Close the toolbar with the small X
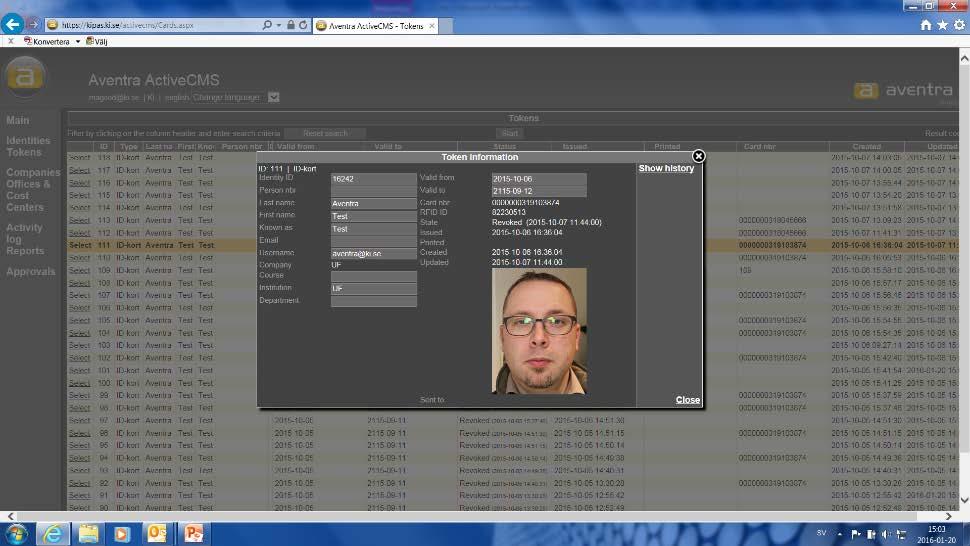 [10, 41]
